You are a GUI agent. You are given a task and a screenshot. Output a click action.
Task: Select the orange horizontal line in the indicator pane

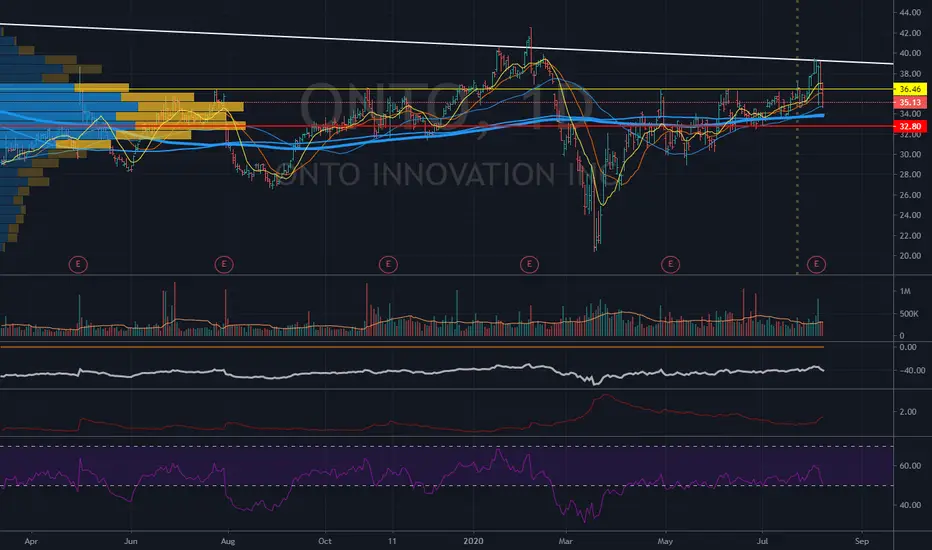(412, 347)
